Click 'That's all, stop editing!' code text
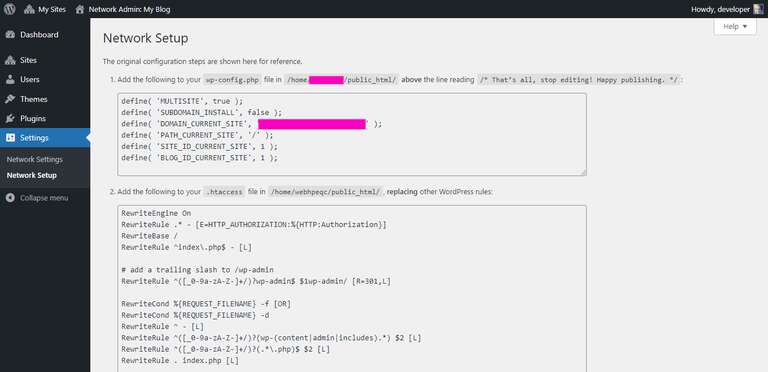Viewport: 768px width, 372px height. [x=579, y=80]
